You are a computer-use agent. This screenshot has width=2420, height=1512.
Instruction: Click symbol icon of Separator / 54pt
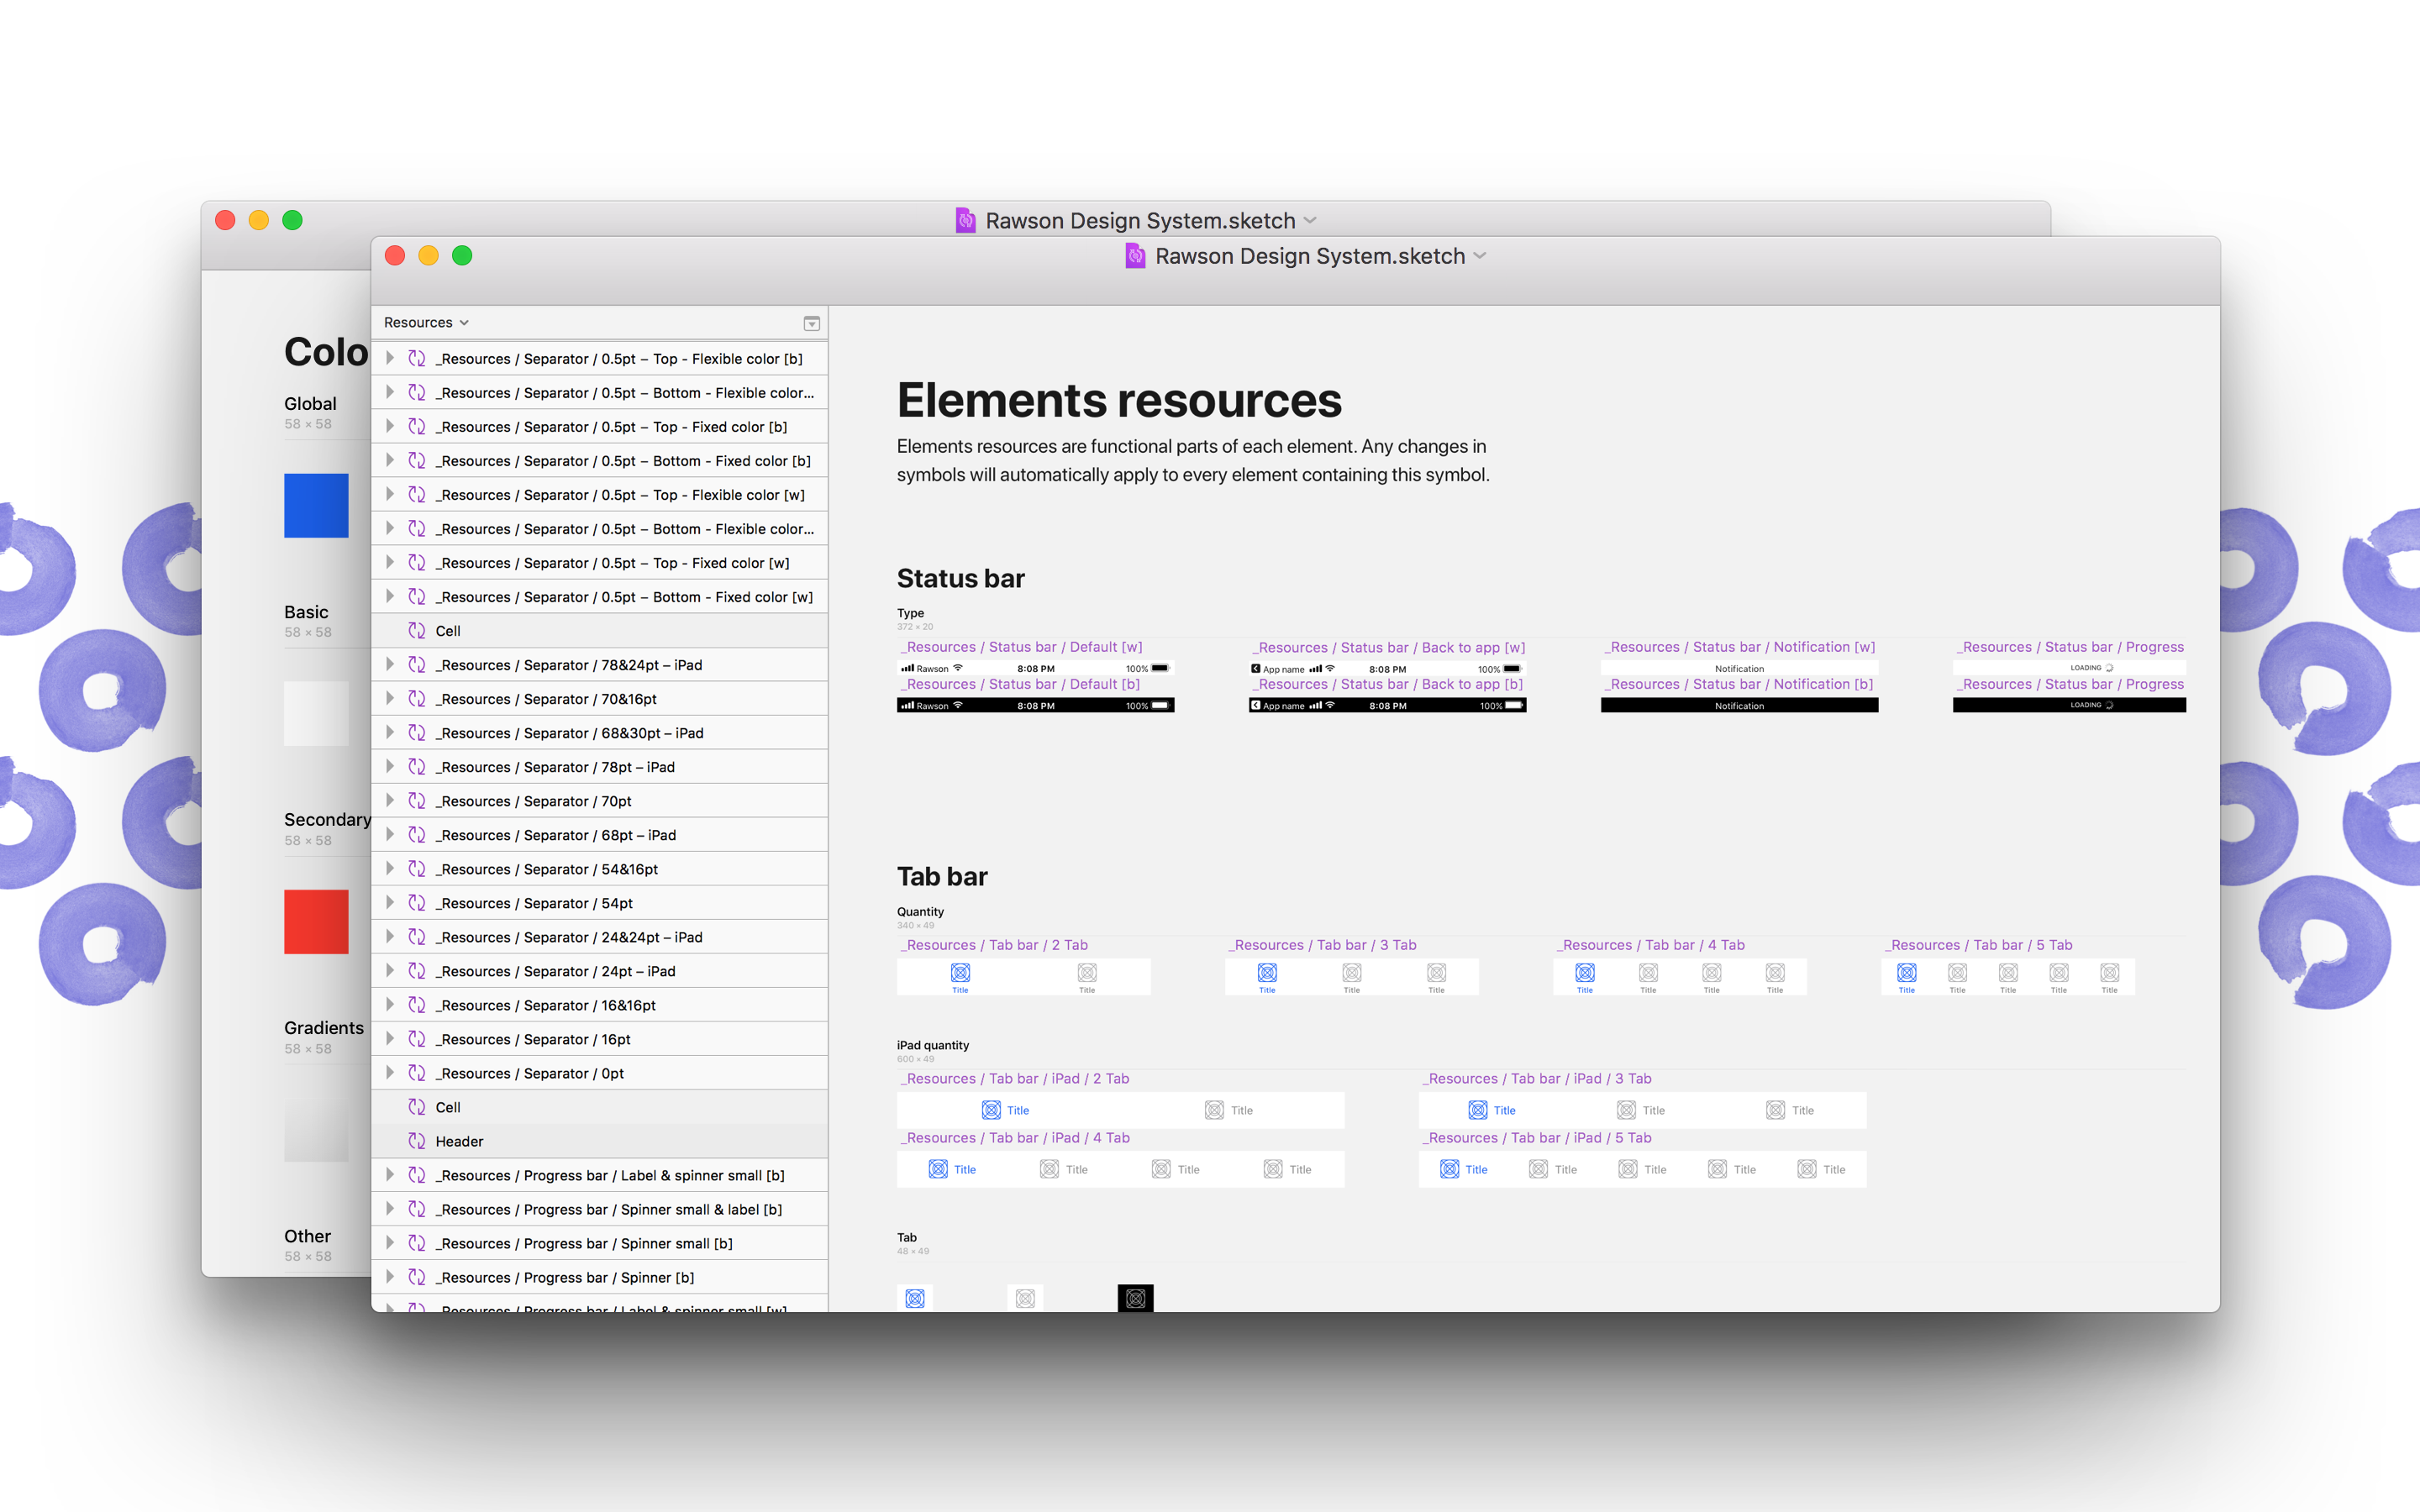417,902
